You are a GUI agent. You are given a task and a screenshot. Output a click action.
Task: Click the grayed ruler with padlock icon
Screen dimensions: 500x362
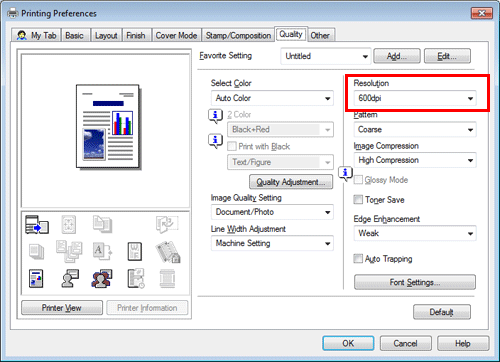(x=168, y=252)
